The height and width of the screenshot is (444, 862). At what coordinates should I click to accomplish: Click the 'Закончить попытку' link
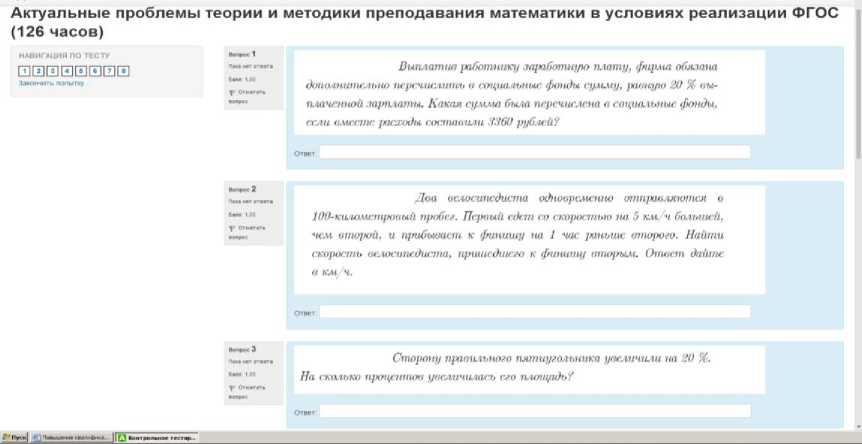52,84
